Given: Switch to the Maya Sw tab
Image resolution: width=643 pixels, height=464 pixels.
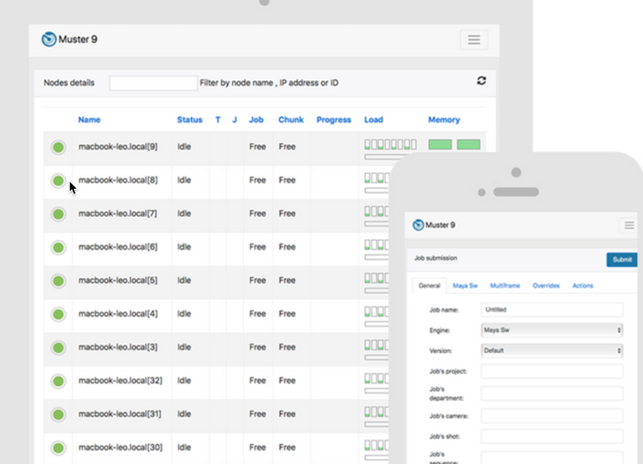Looking at the screenshot, I should [465, 286].
